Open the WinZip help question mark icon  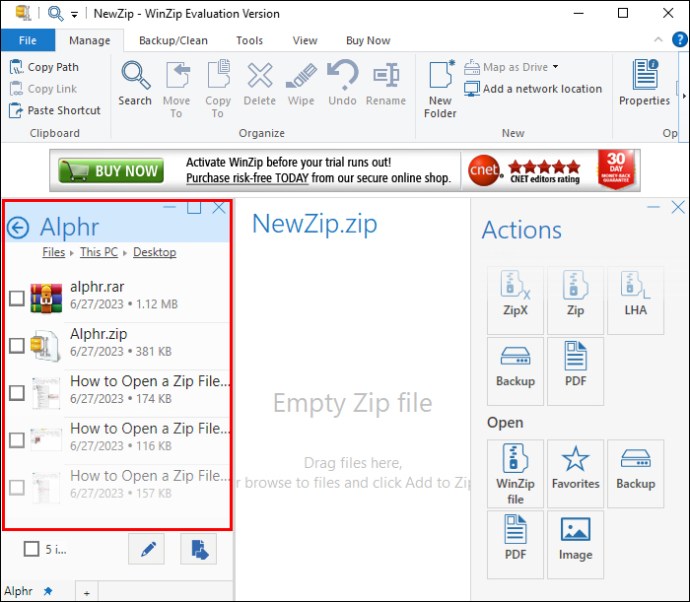tap(680, 40)
